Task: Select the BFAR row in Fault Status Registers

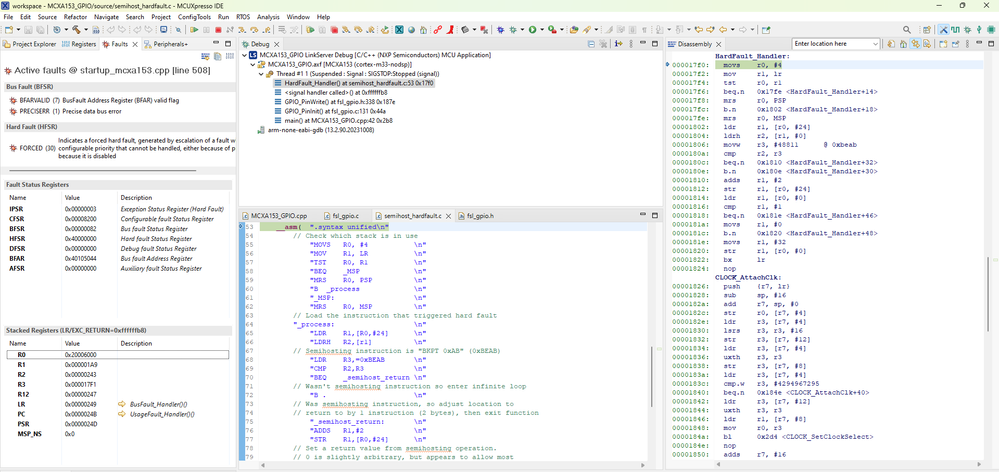Action: (x=118, y=259)
